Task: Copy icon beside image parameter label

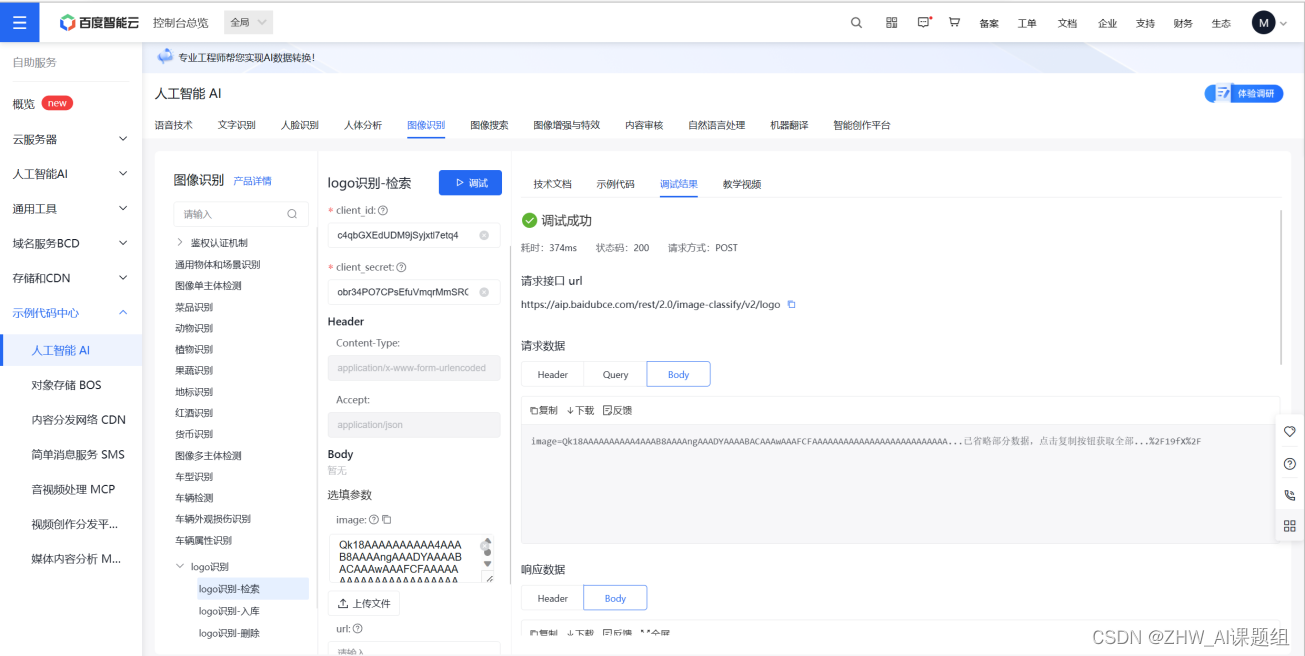Action: coord(387,519)
